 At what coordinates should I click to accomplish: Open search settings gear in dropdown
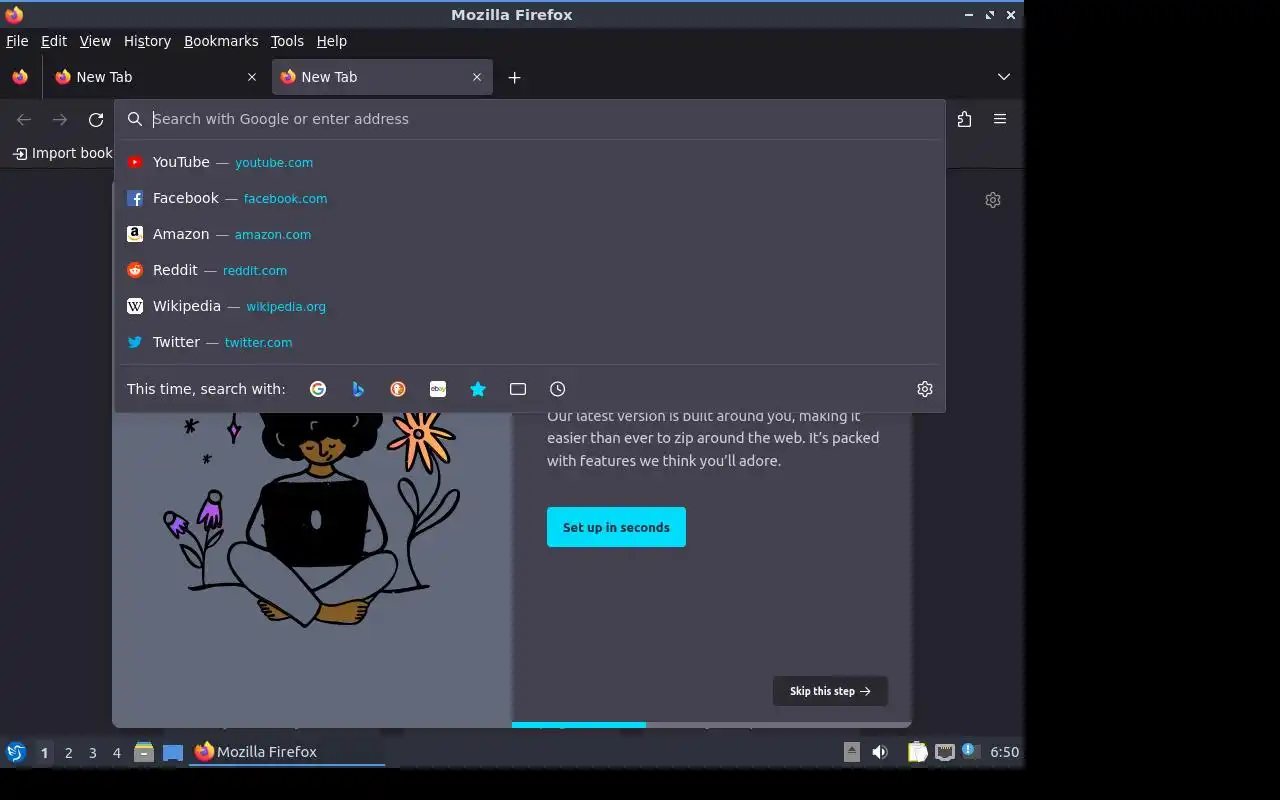925,389
